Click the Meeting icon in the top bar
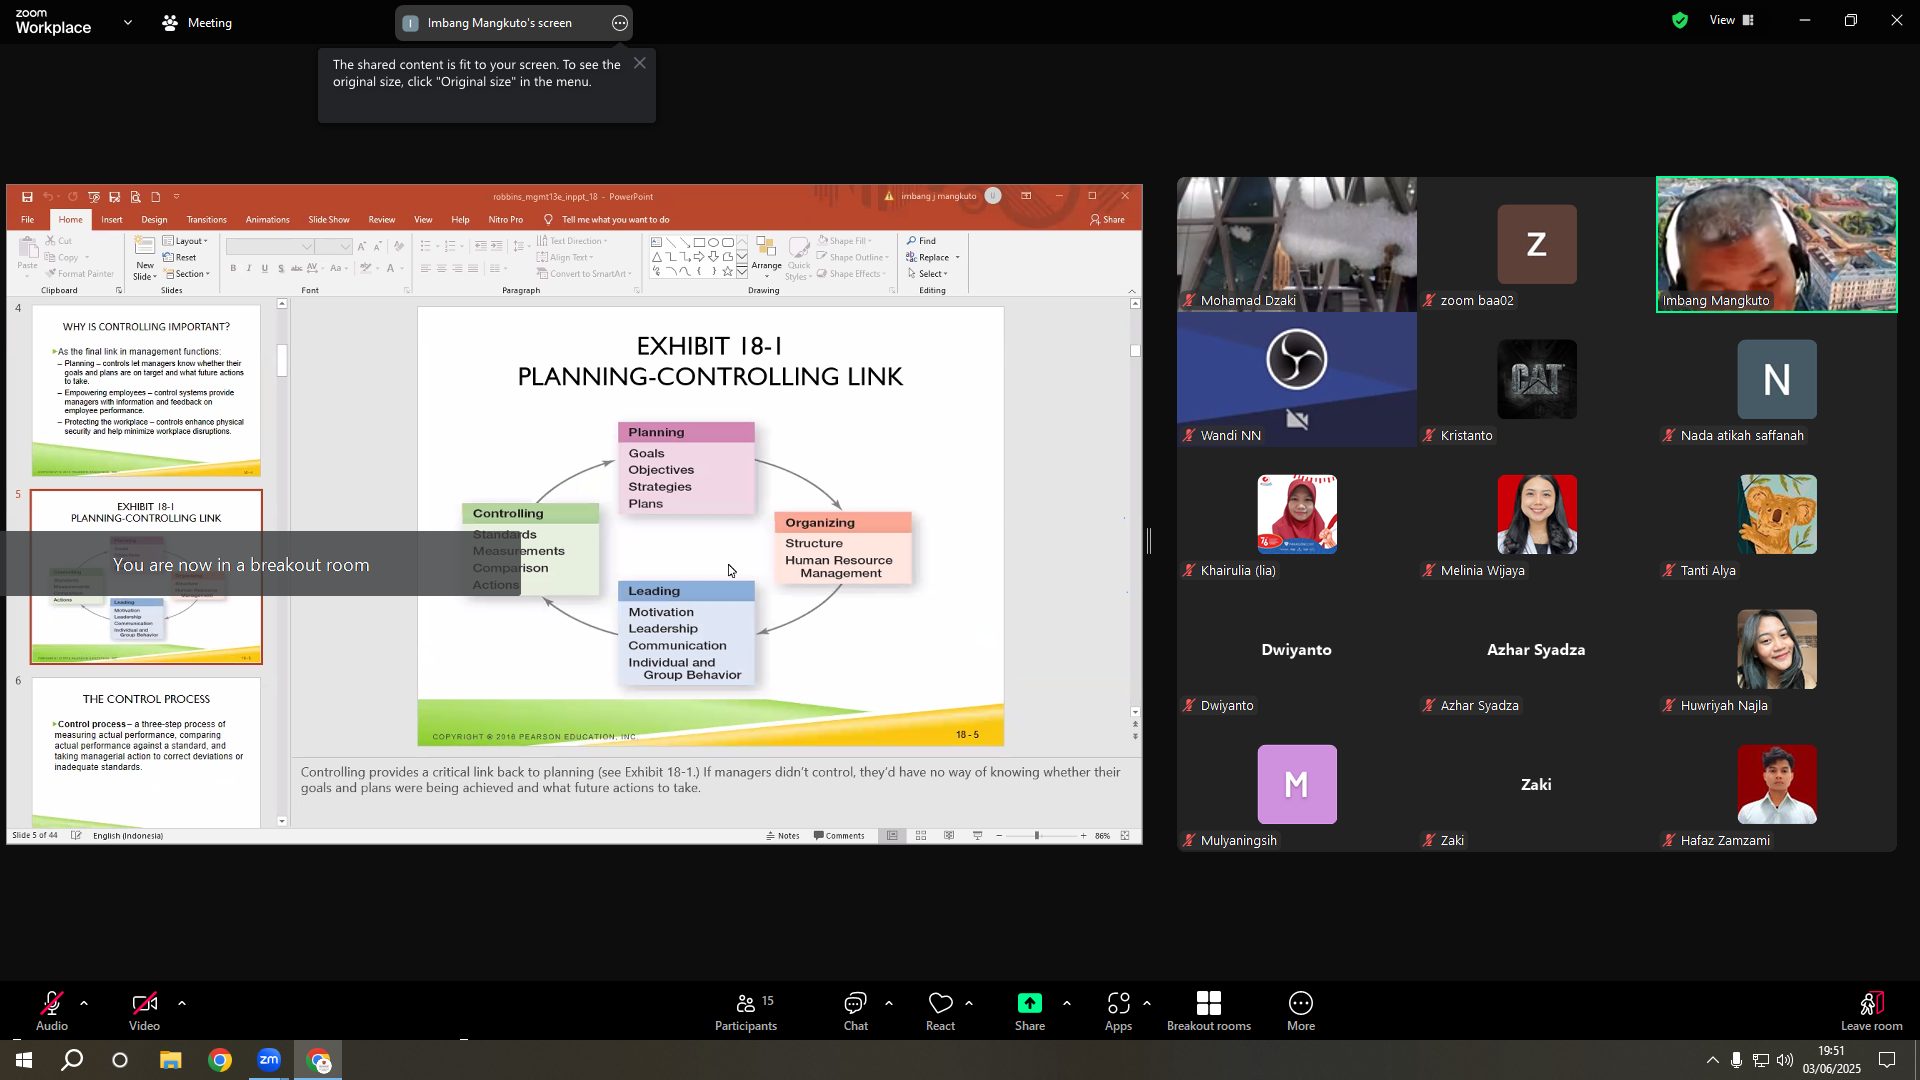Image resolution: width=1920 pixels, height=1080 pixels. point(170,22)
